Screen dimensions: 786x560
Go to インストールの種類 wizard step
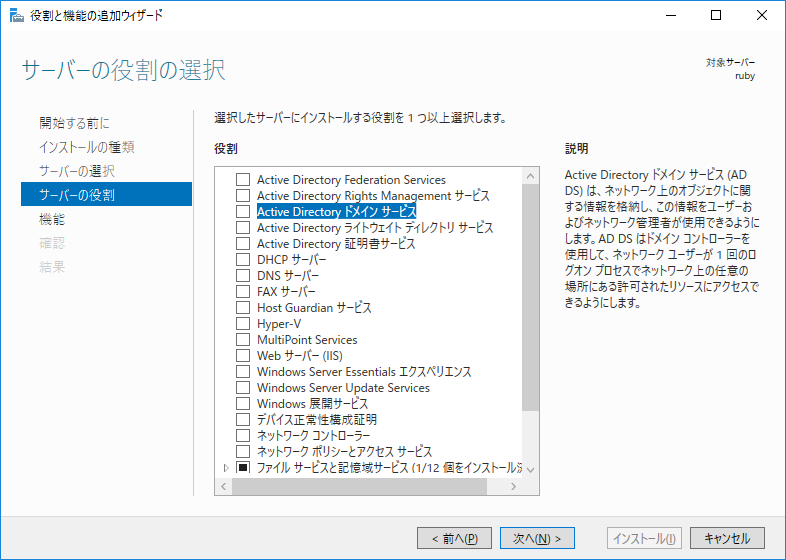(x=87, y=147)
